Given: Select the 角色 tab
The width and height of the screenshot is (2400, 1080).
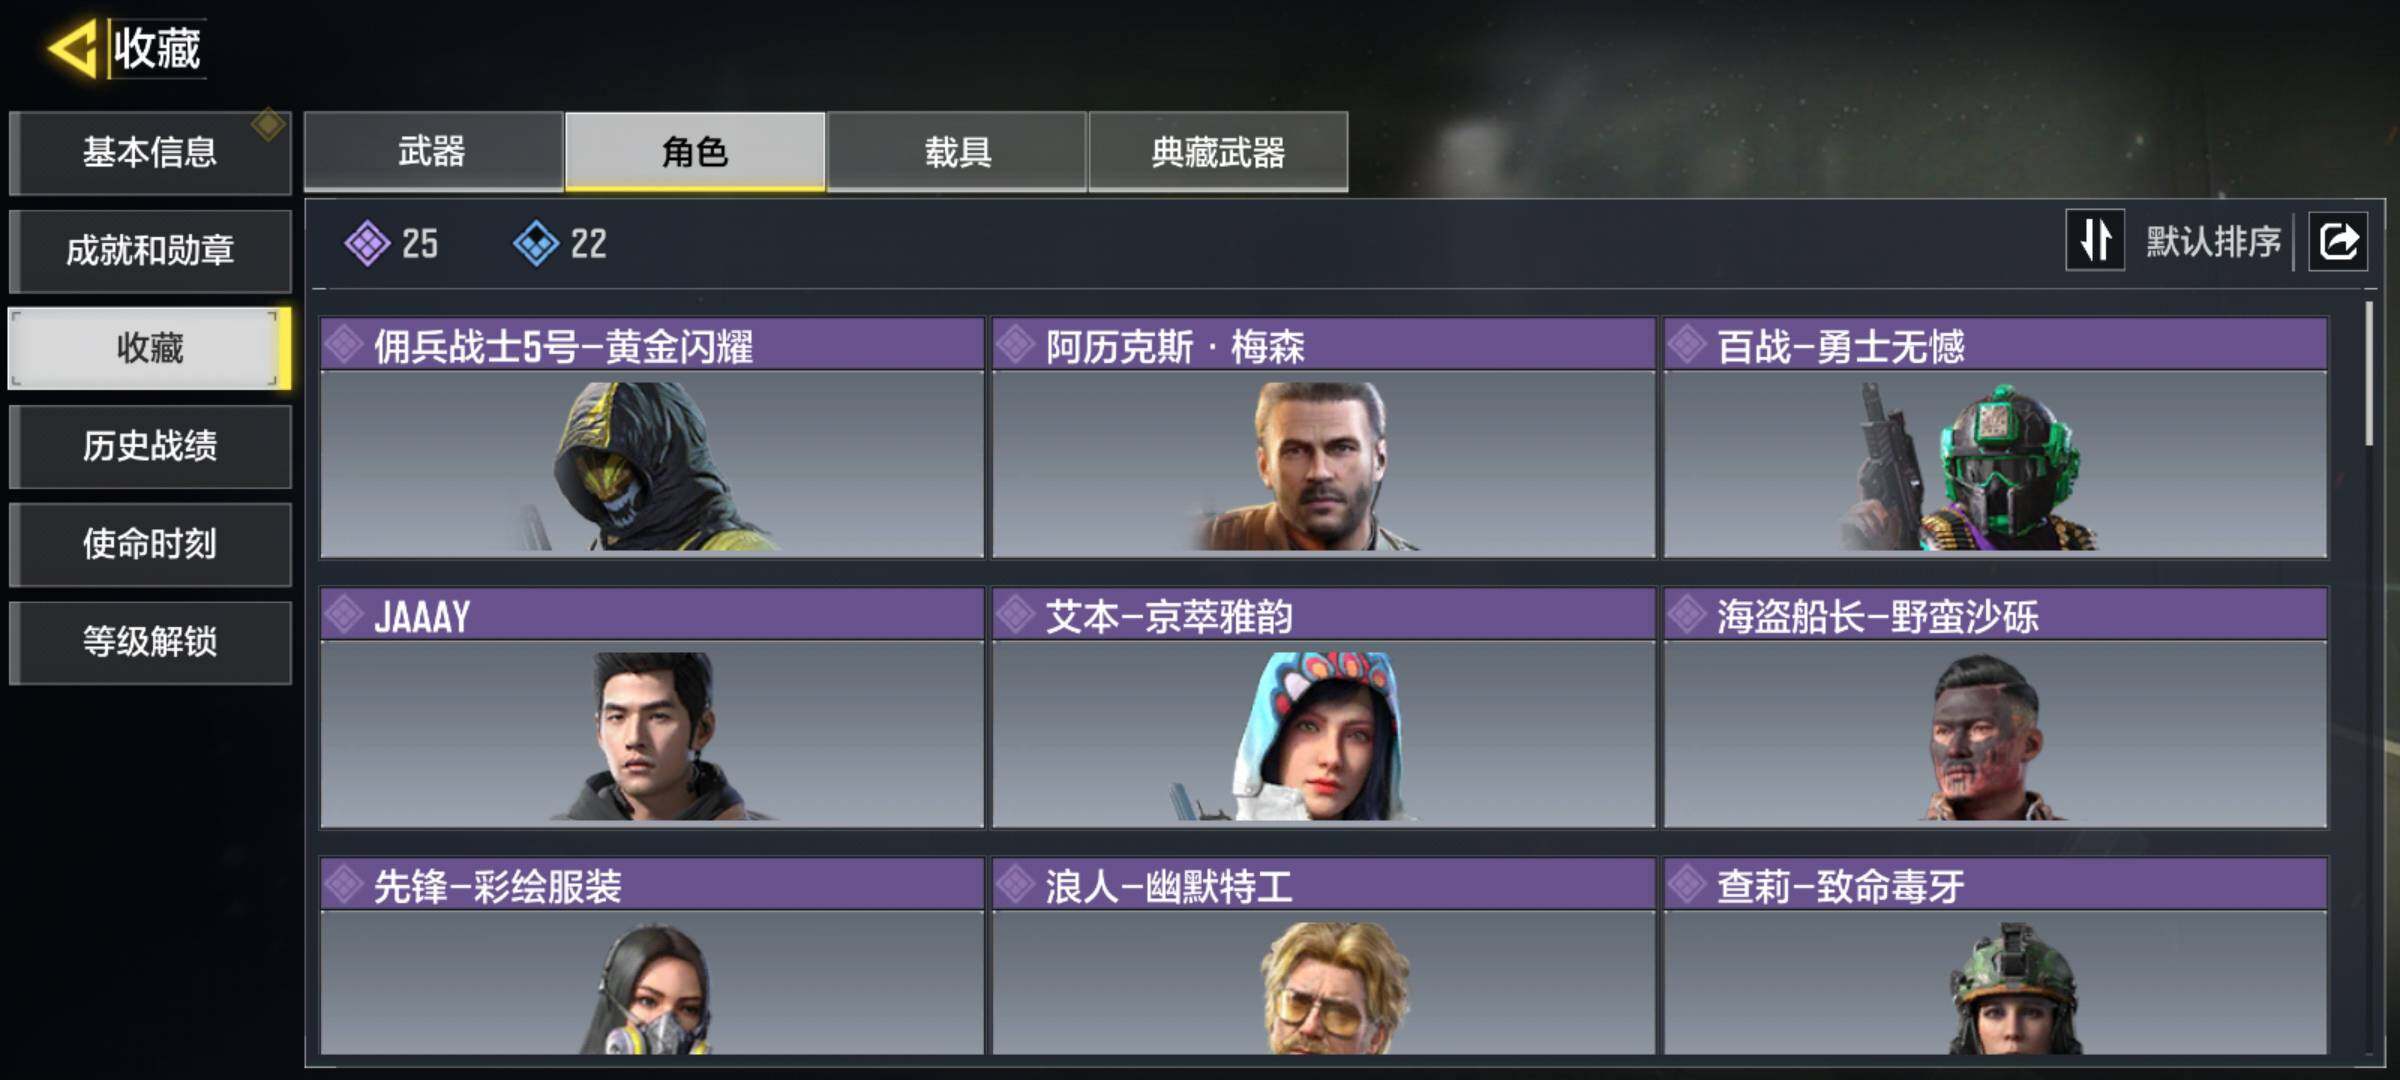Looking at the screenshot, I should [x=695, y=151].
